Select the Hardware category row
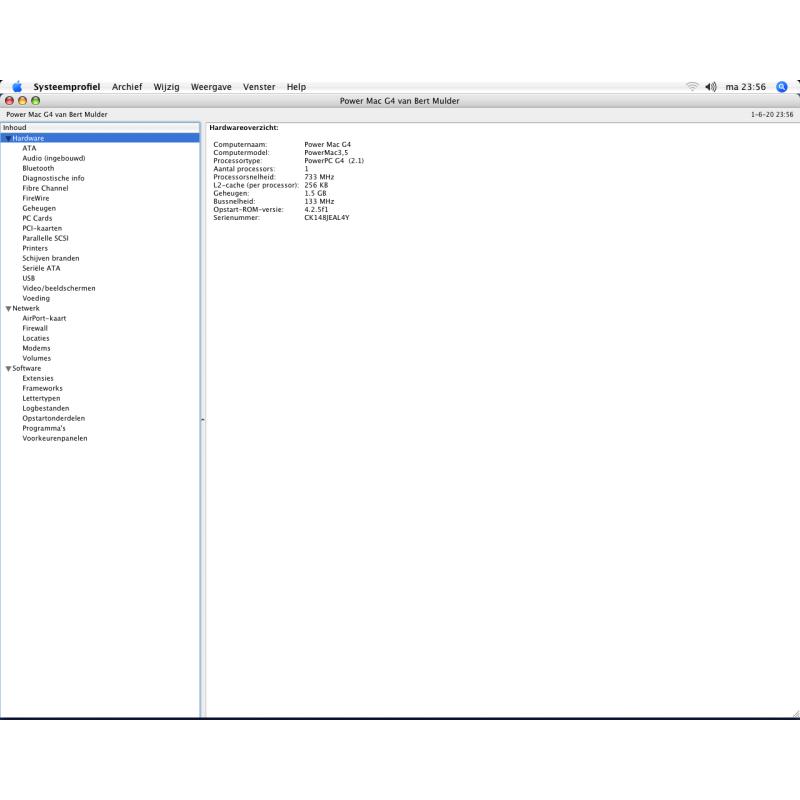This screenshot has height=800, width=800. tap(100, 138)
